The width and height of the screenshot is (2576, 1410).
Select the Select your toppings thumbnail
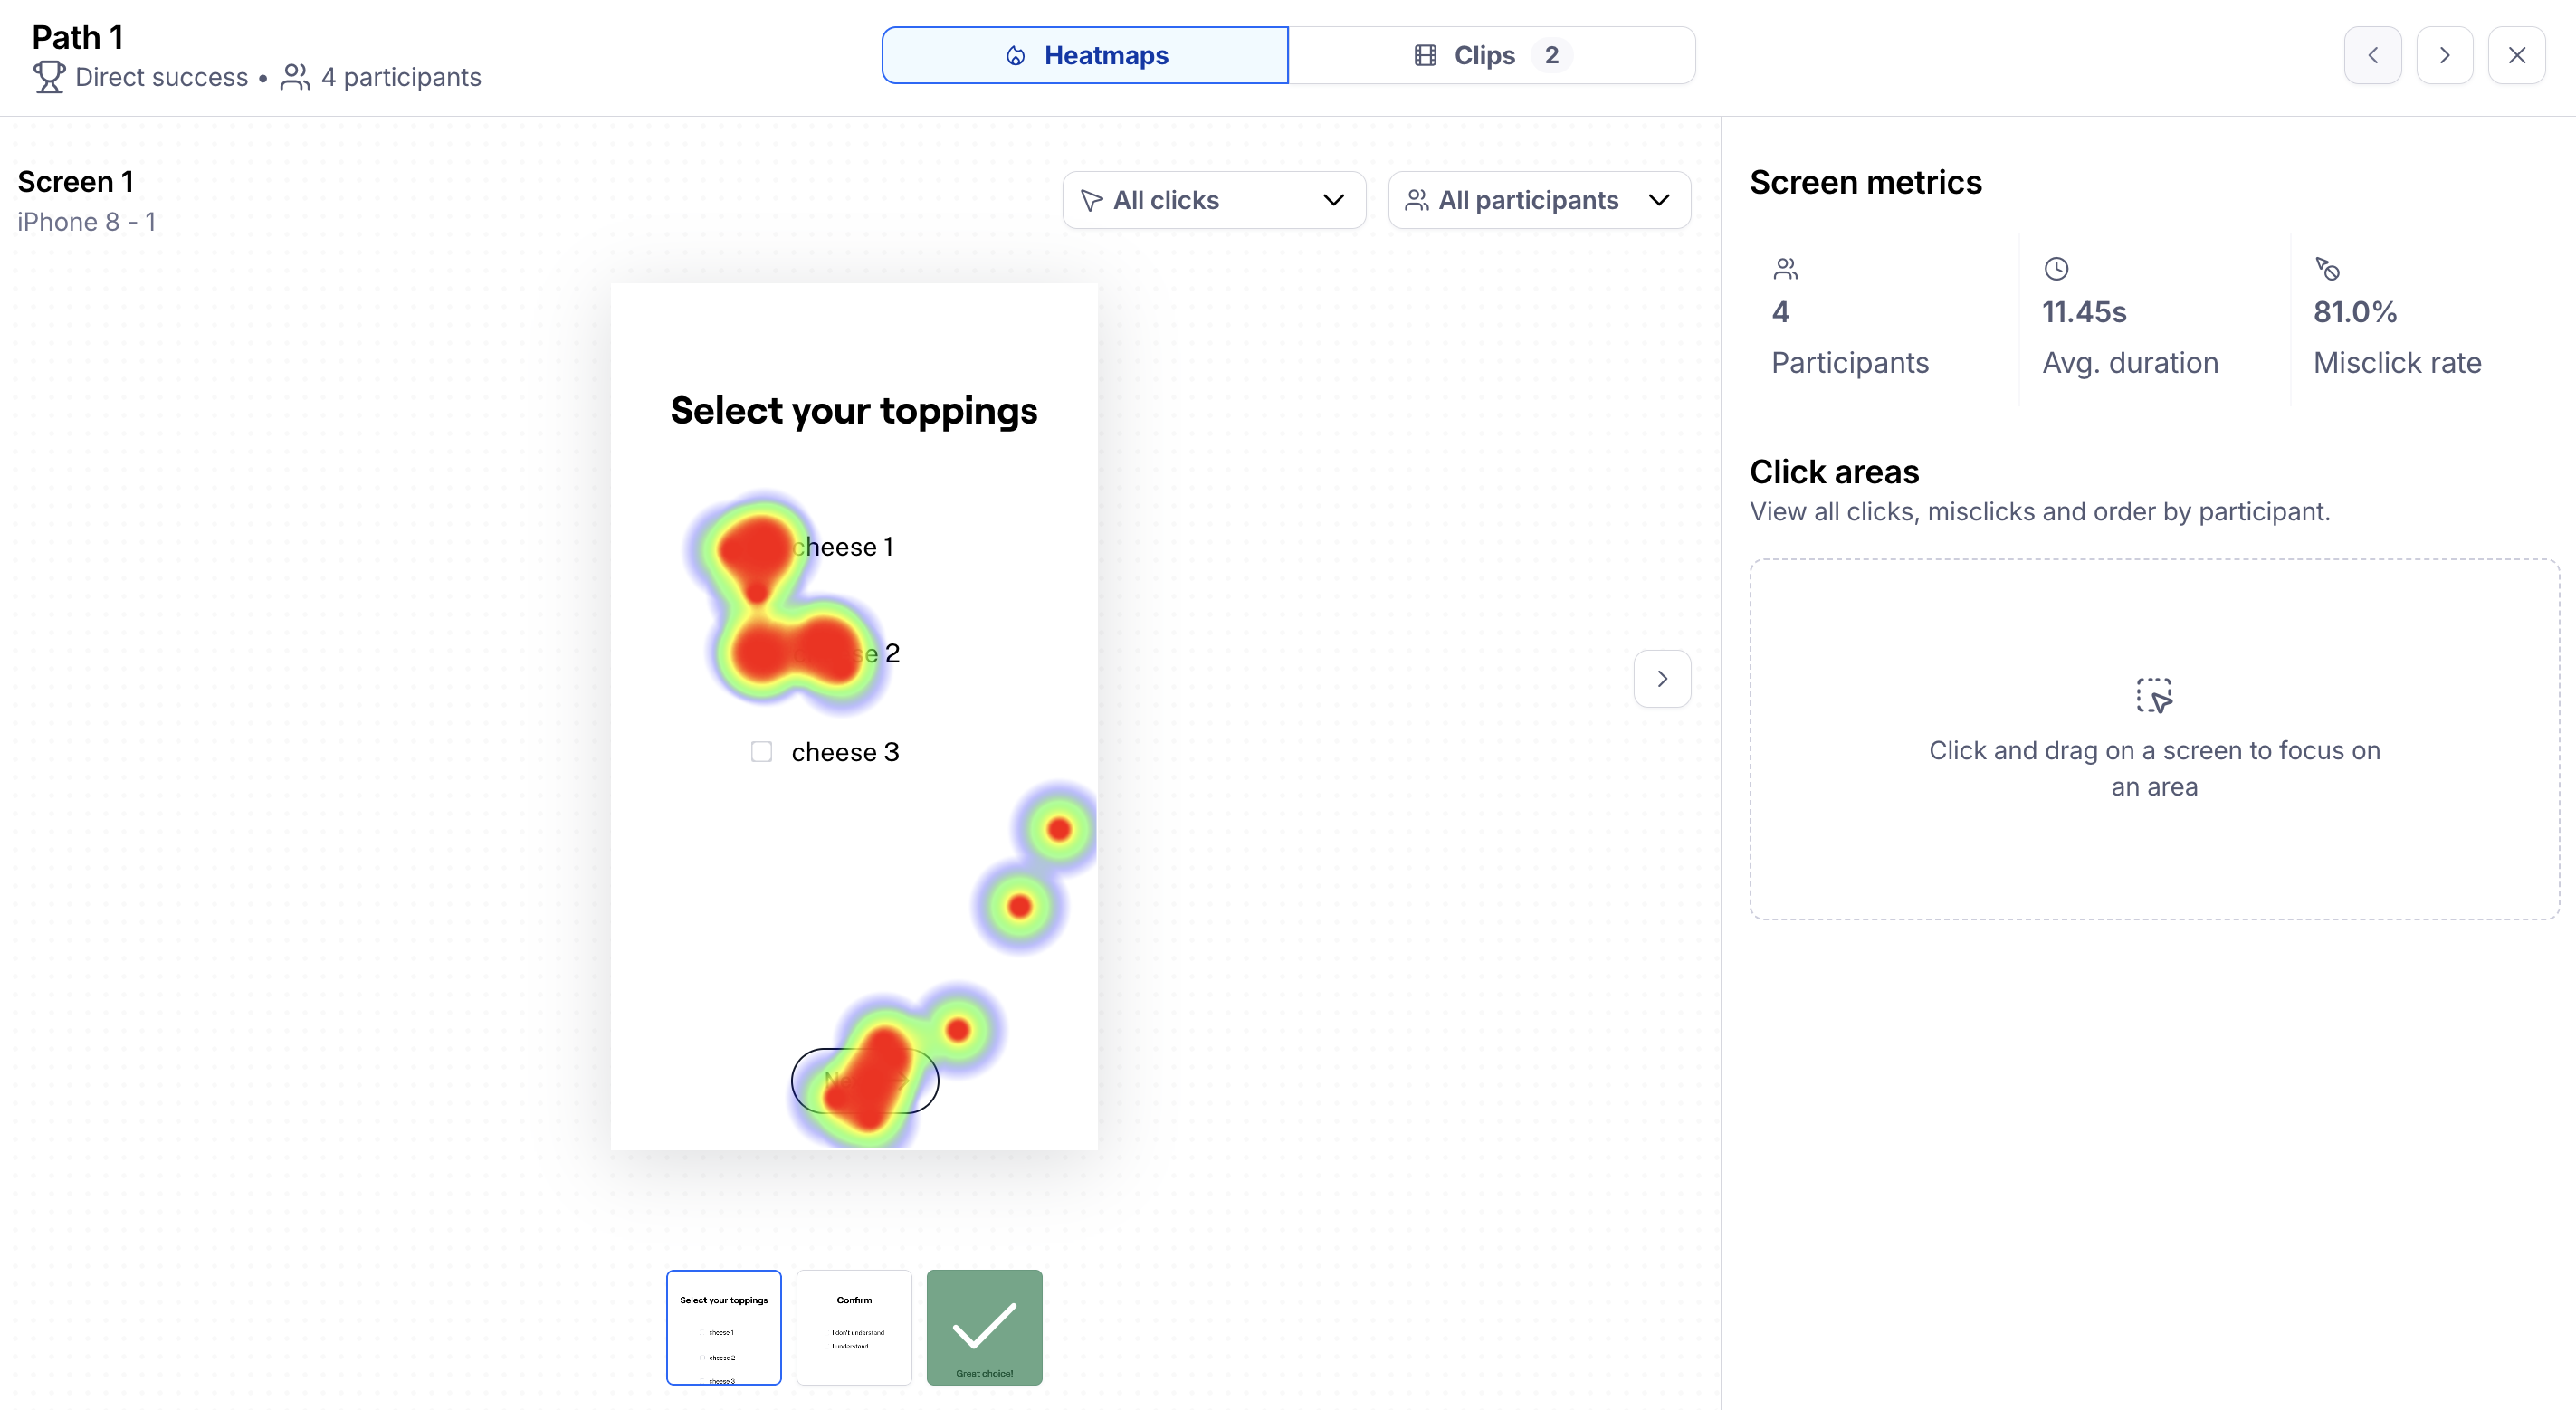[x=724, y=1327]
